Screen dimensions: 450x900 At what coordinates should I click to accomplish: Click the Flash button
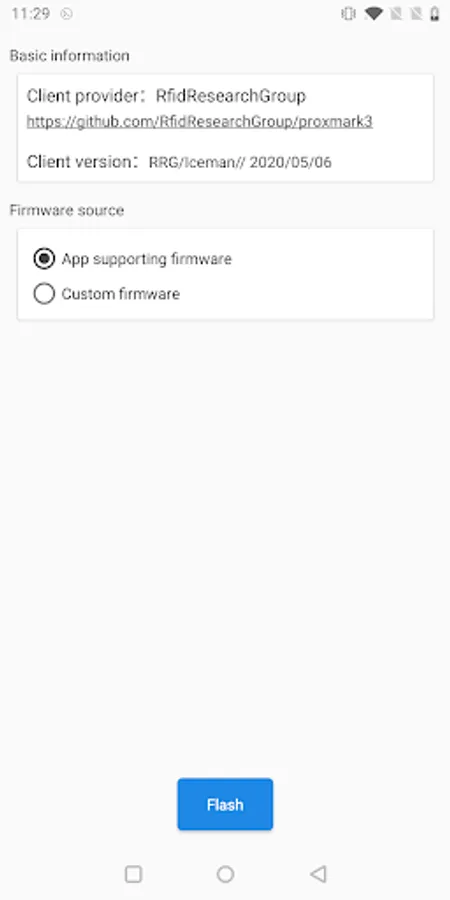(x=225, y=804)
